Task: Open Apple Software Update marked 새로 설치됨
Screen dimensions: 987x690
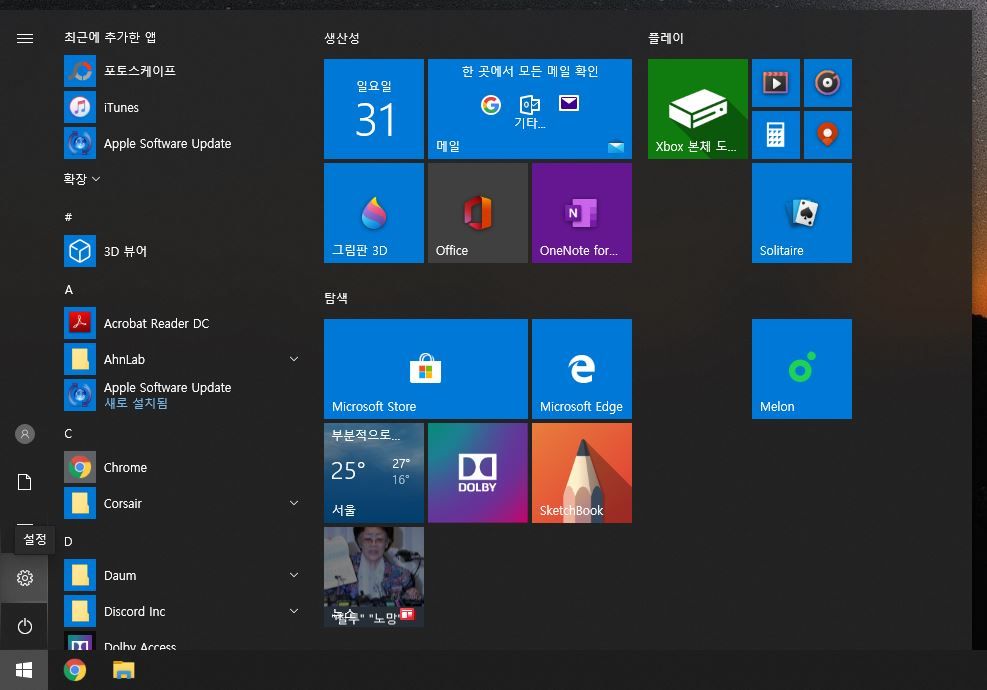Action: tap(183, 395)
